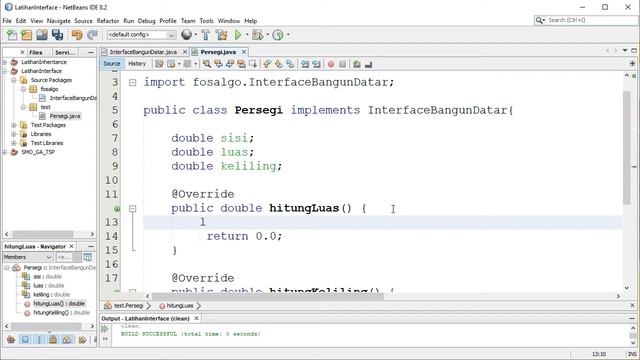Click the Undo toolbar icon
Image resolution: width=640 pixels, height=360 pixels.
[x=77, y=35]
